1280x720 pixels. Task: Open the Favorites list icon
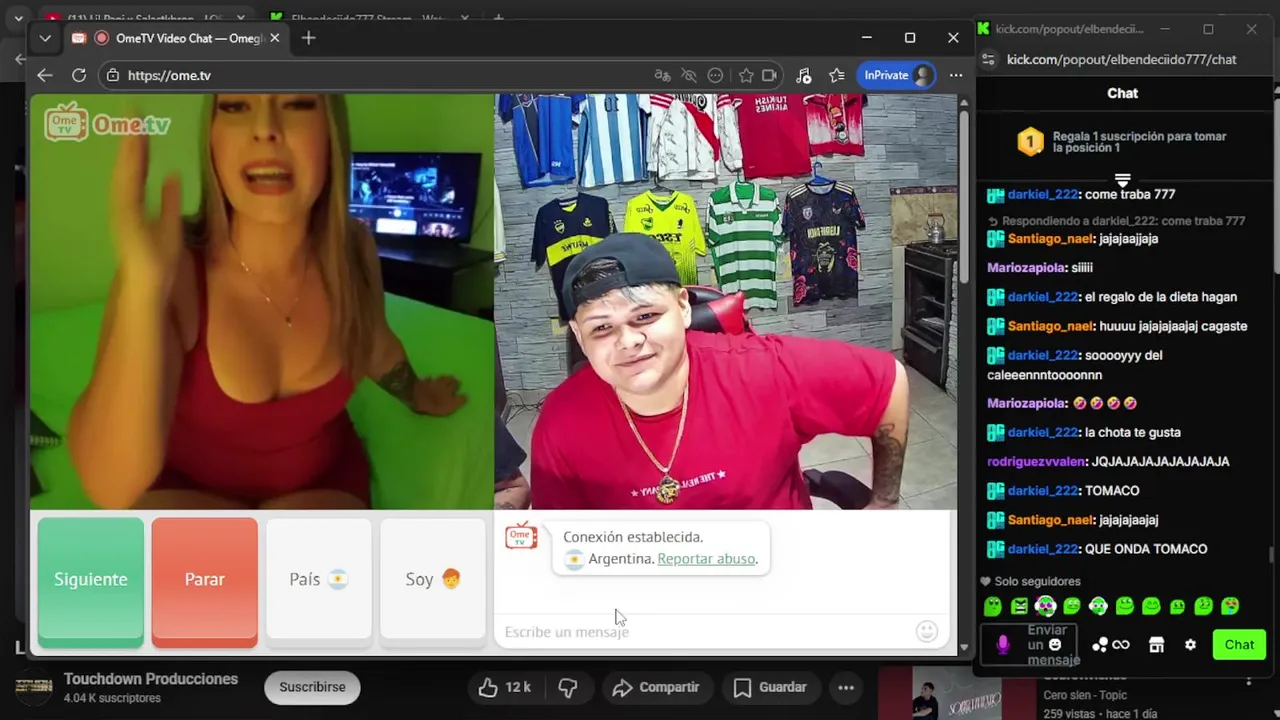point(837,75)
